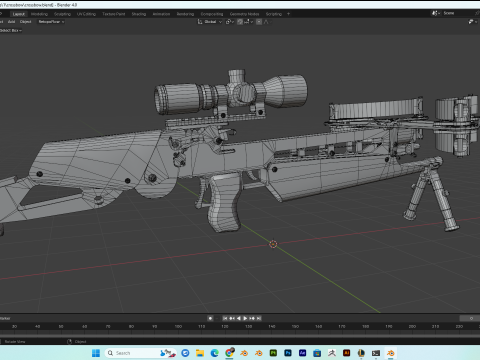Screen dimensions: 480x360
Task: Open the Compositing workspace tab
Action: click(x=212, y=14)
